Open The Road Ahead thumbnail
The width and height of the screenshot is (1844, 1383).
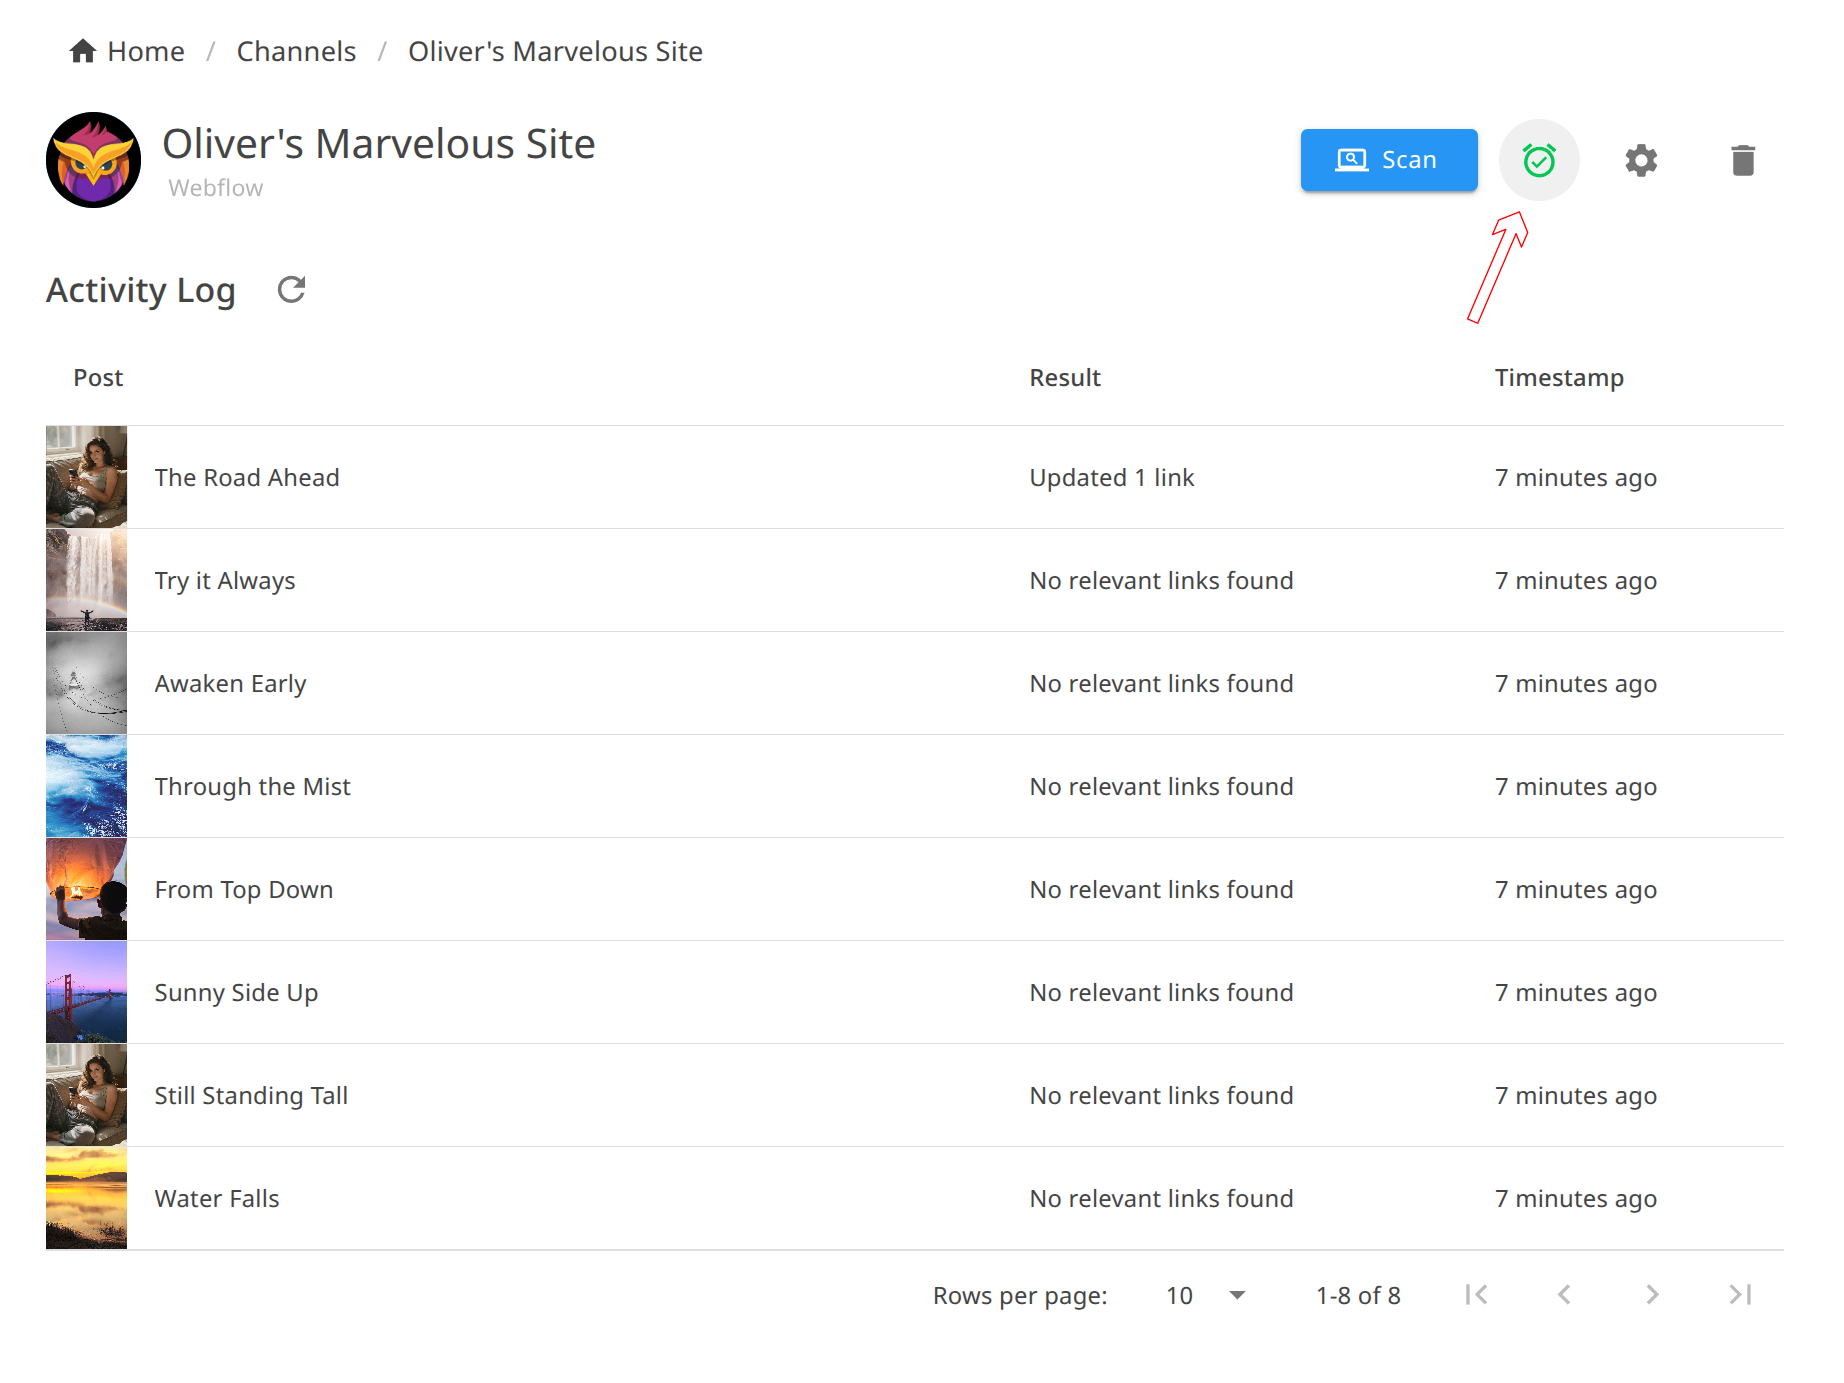pyautogui.click(x=87, y=477)
